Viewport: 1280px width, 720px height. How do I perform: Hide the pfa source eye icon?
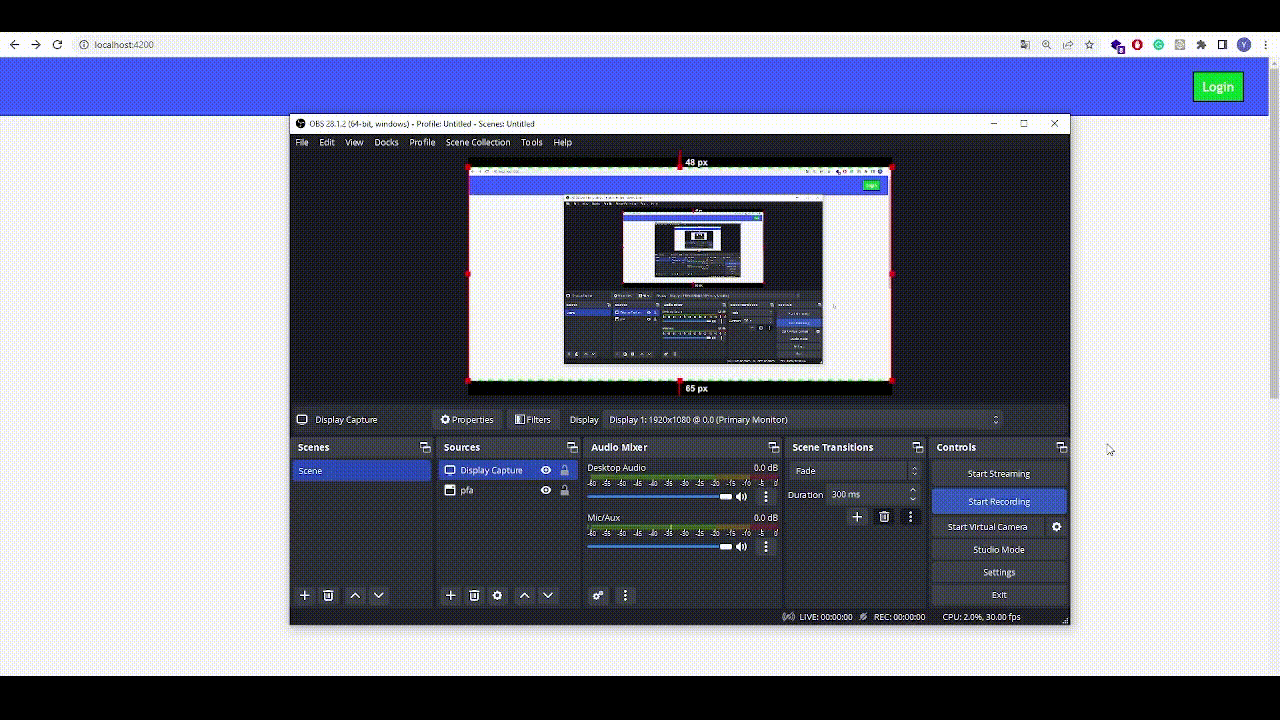(546, 490)
